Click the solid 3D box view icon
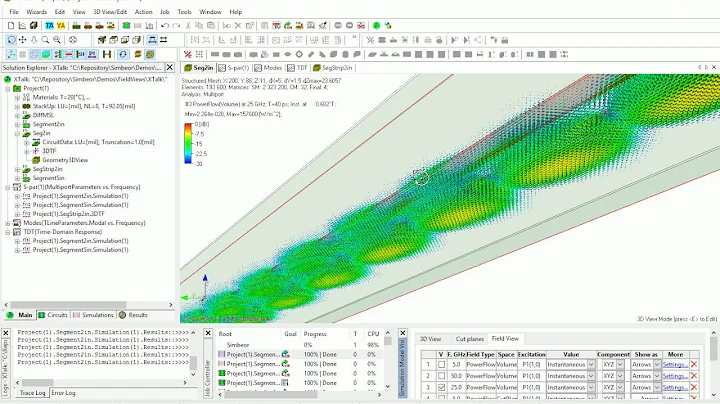Viewport: 720px width, 404px height. 102,40
